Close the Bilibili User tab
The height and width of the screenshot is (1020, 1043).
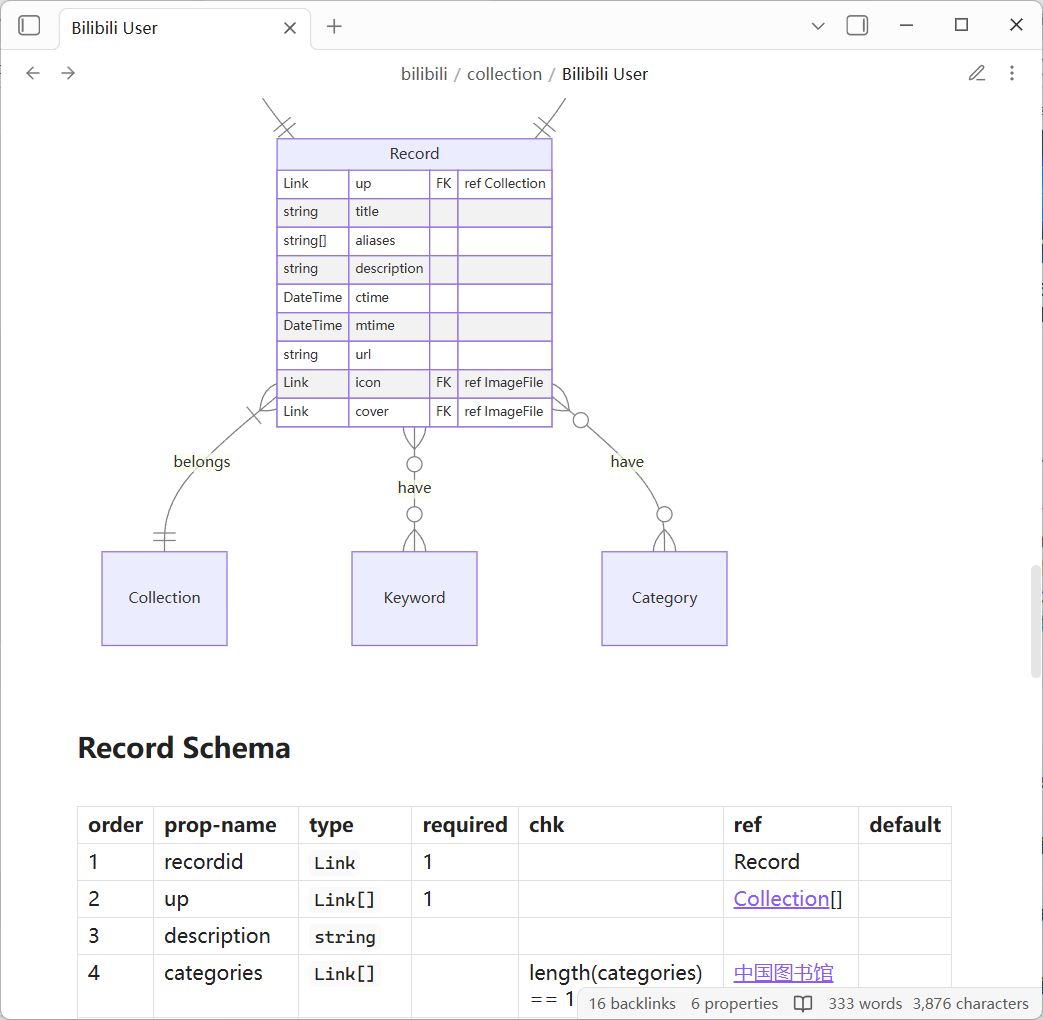pyautogui.click(x=289, y=28)
